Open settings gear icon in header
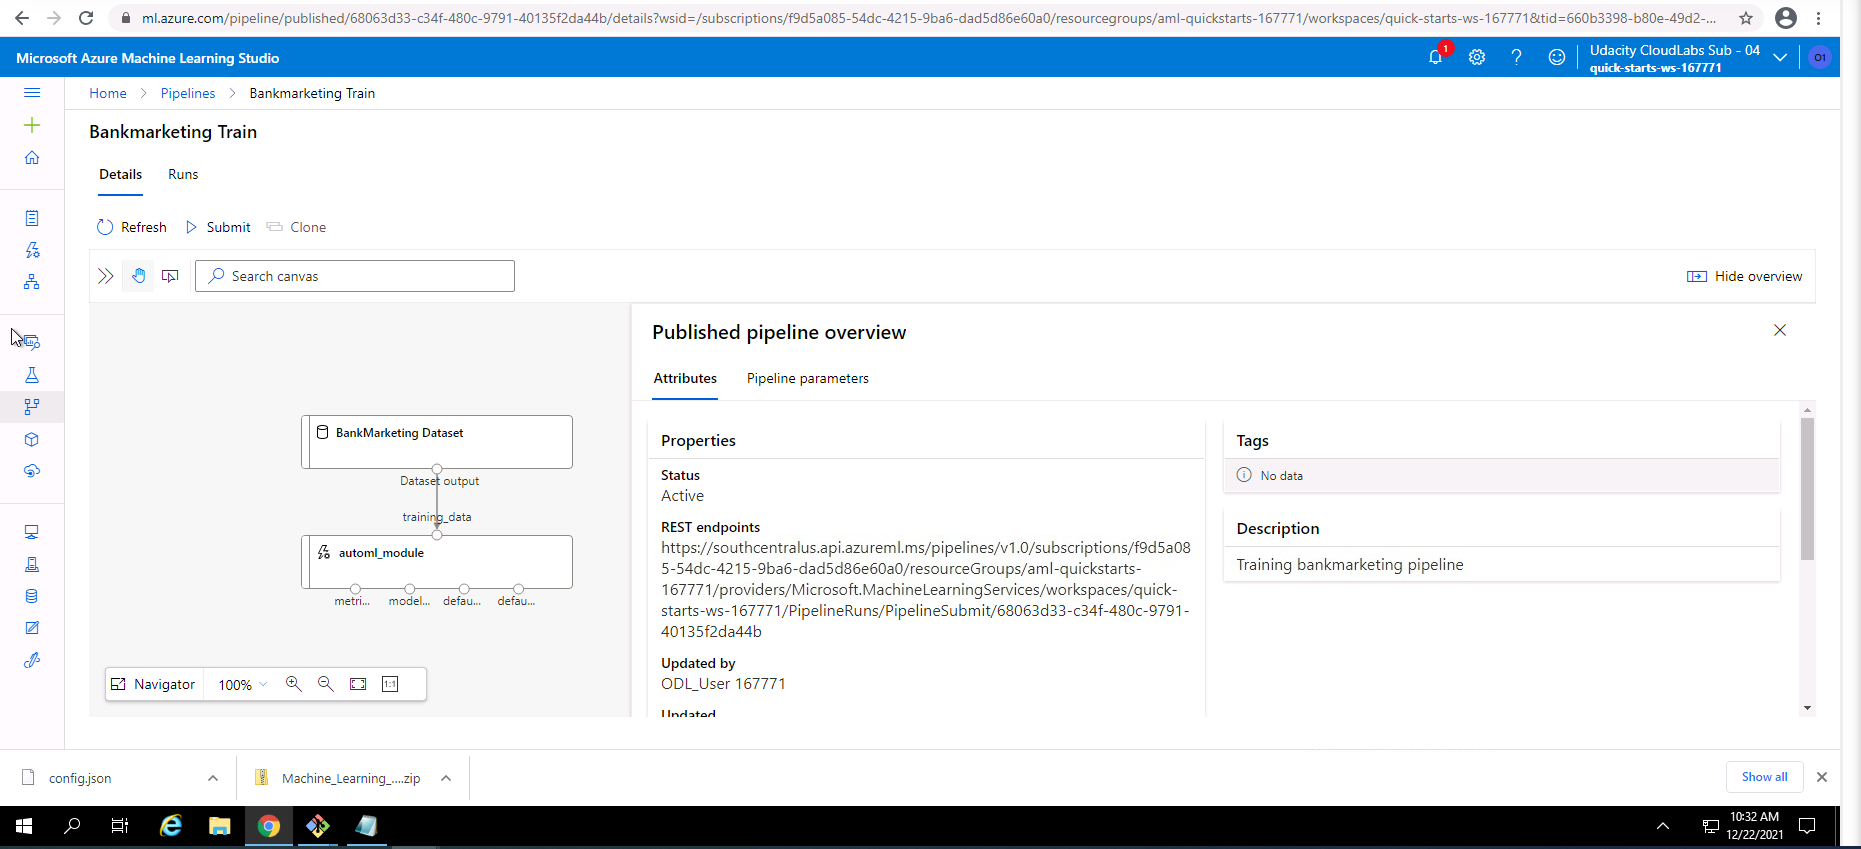Image resolution: width=1861 pixels, height=849 pixels. [x=1477, y=57]
